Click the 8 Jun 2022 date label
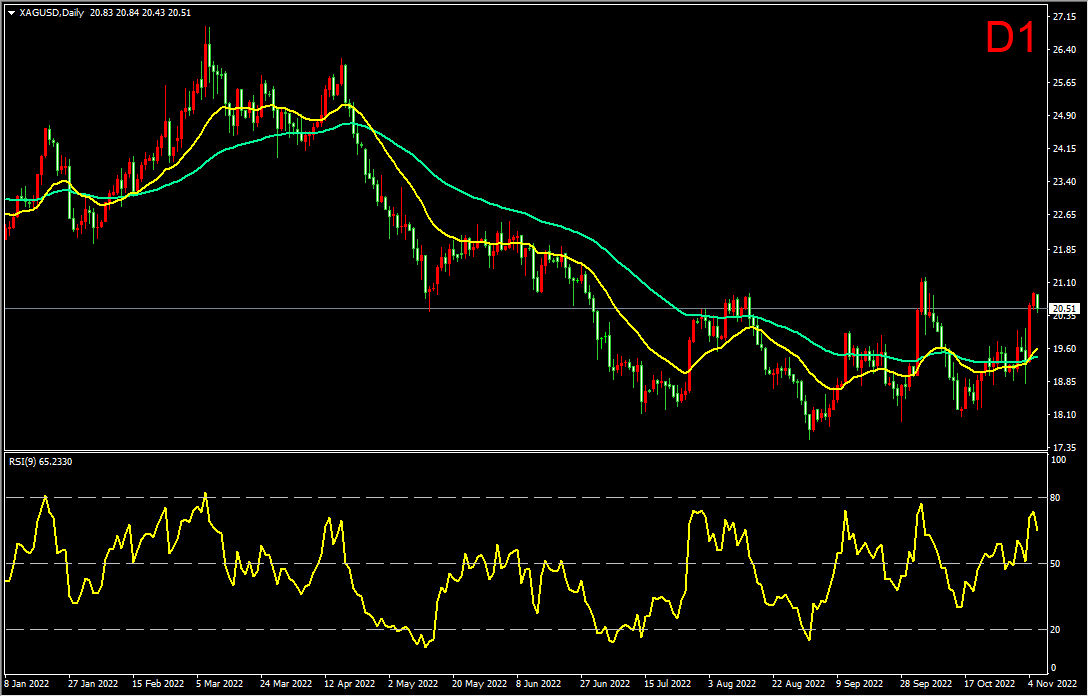 [538, 684]
